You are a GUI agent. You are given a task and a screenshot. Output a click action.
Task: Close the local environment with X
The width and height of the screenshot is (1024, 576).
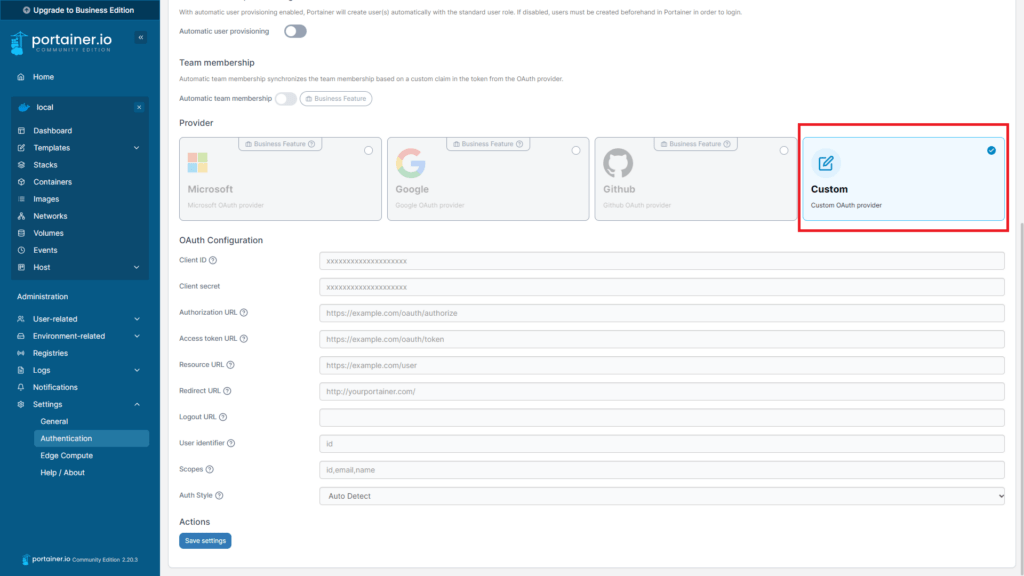click(139, 107)
